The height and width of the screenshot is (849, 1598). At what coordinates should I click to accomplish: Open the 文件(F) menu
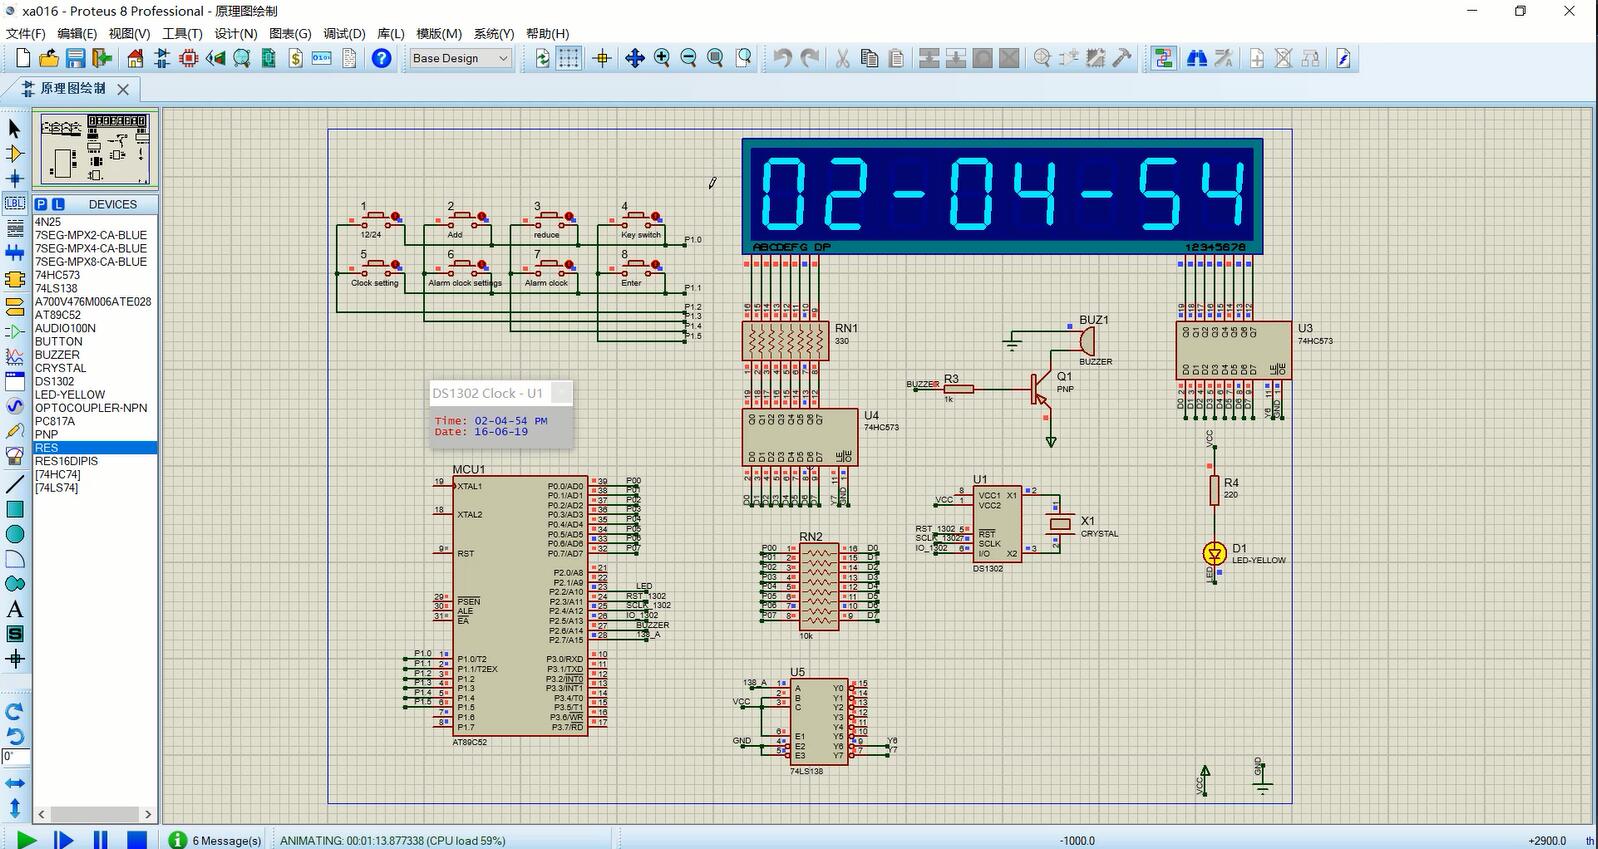coord(26,33)
